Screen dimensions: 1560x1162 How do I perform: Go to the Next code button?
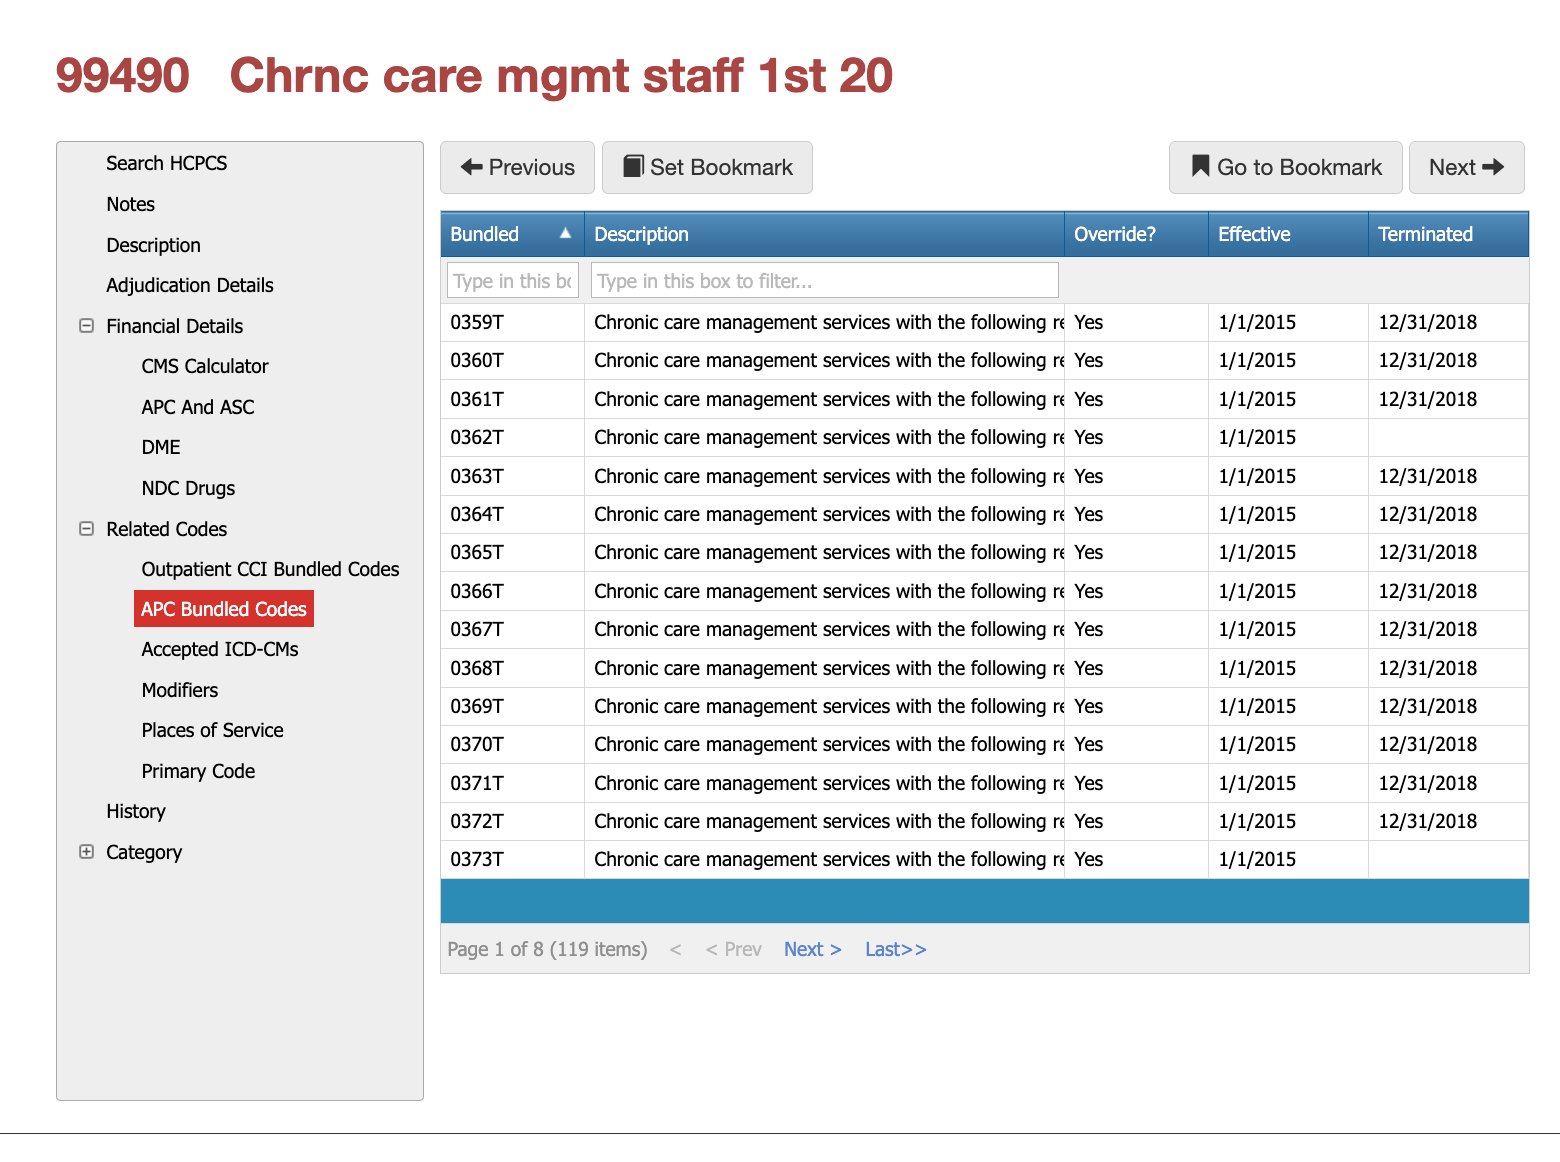1466,167
